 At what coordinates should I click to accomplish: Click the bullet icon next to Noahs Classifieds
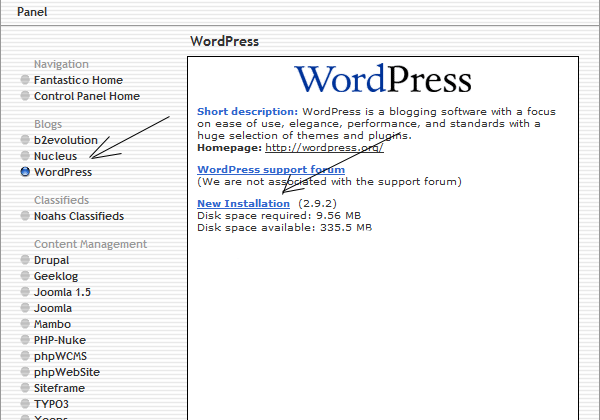pos(25,216)
